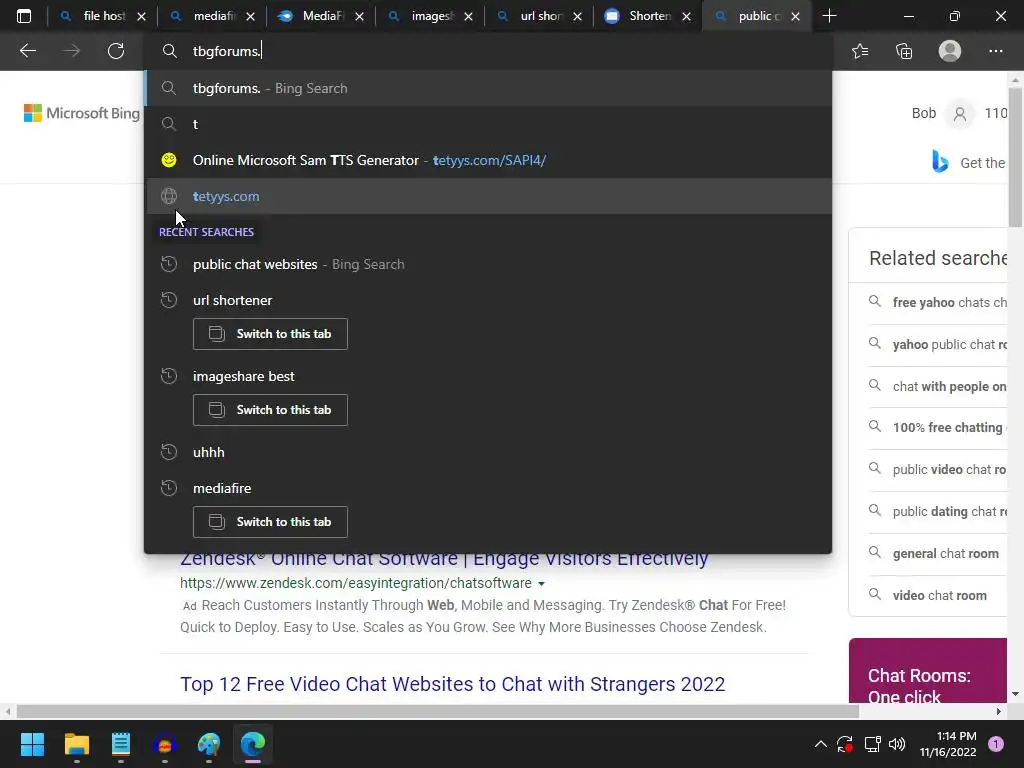Show hidden system tray icons chevron
1024x768 pixels.
click(821, 744)
